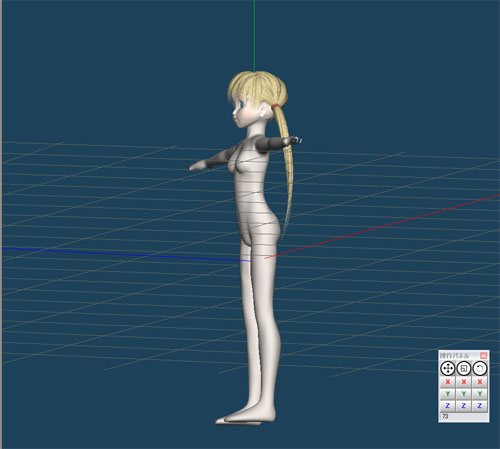Click the 73 value in panel status
The image size is (500, 449).
(x=445, y=417)
